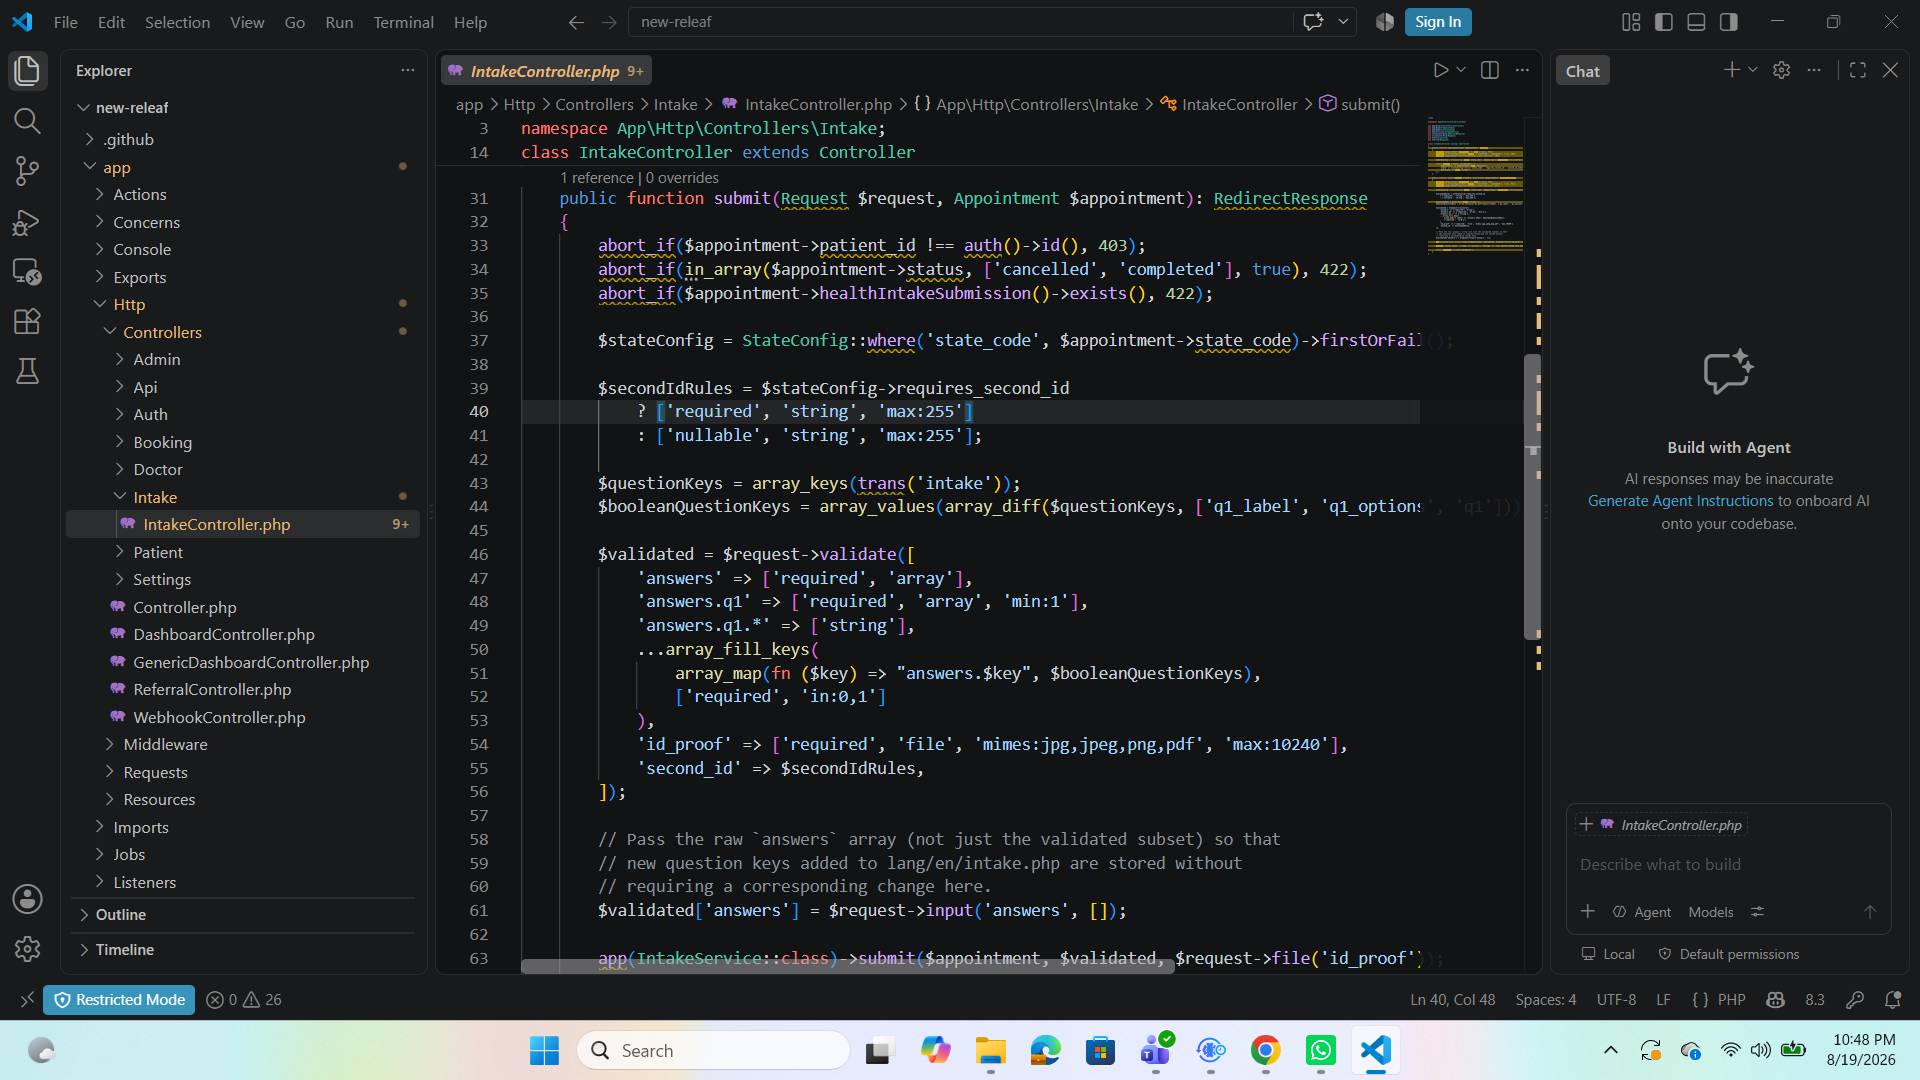Open chat settings gear icon
Viewport: 1920px width, 1080px height.
(1781, 70)
